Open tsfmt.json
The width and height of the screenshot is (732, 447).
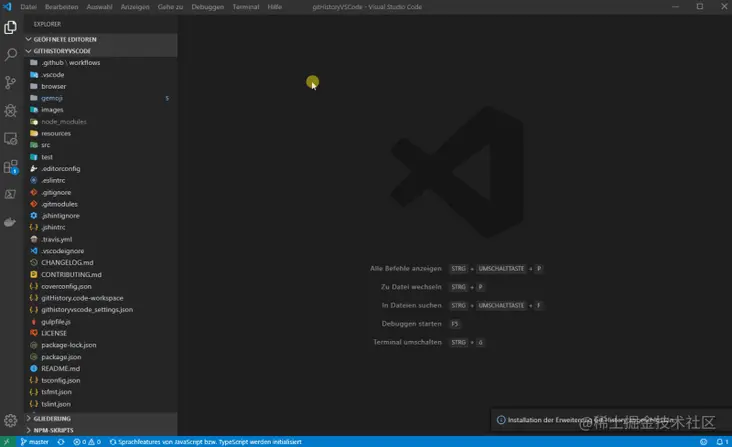pos(101,392)
